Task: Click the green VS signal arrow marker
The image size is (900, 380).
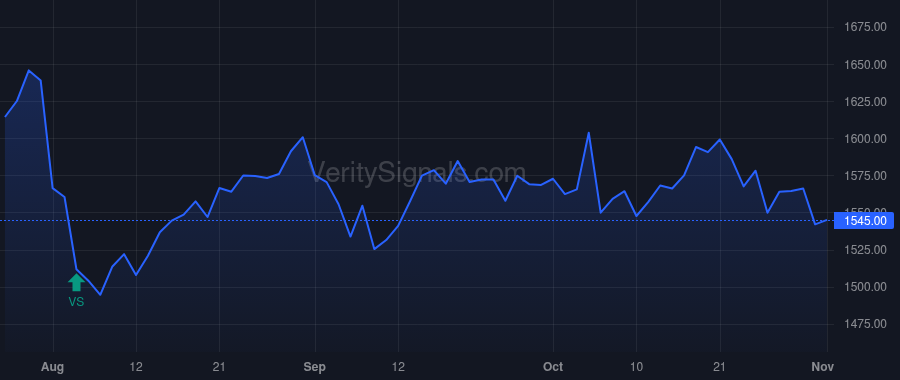Action: [76, 282]
